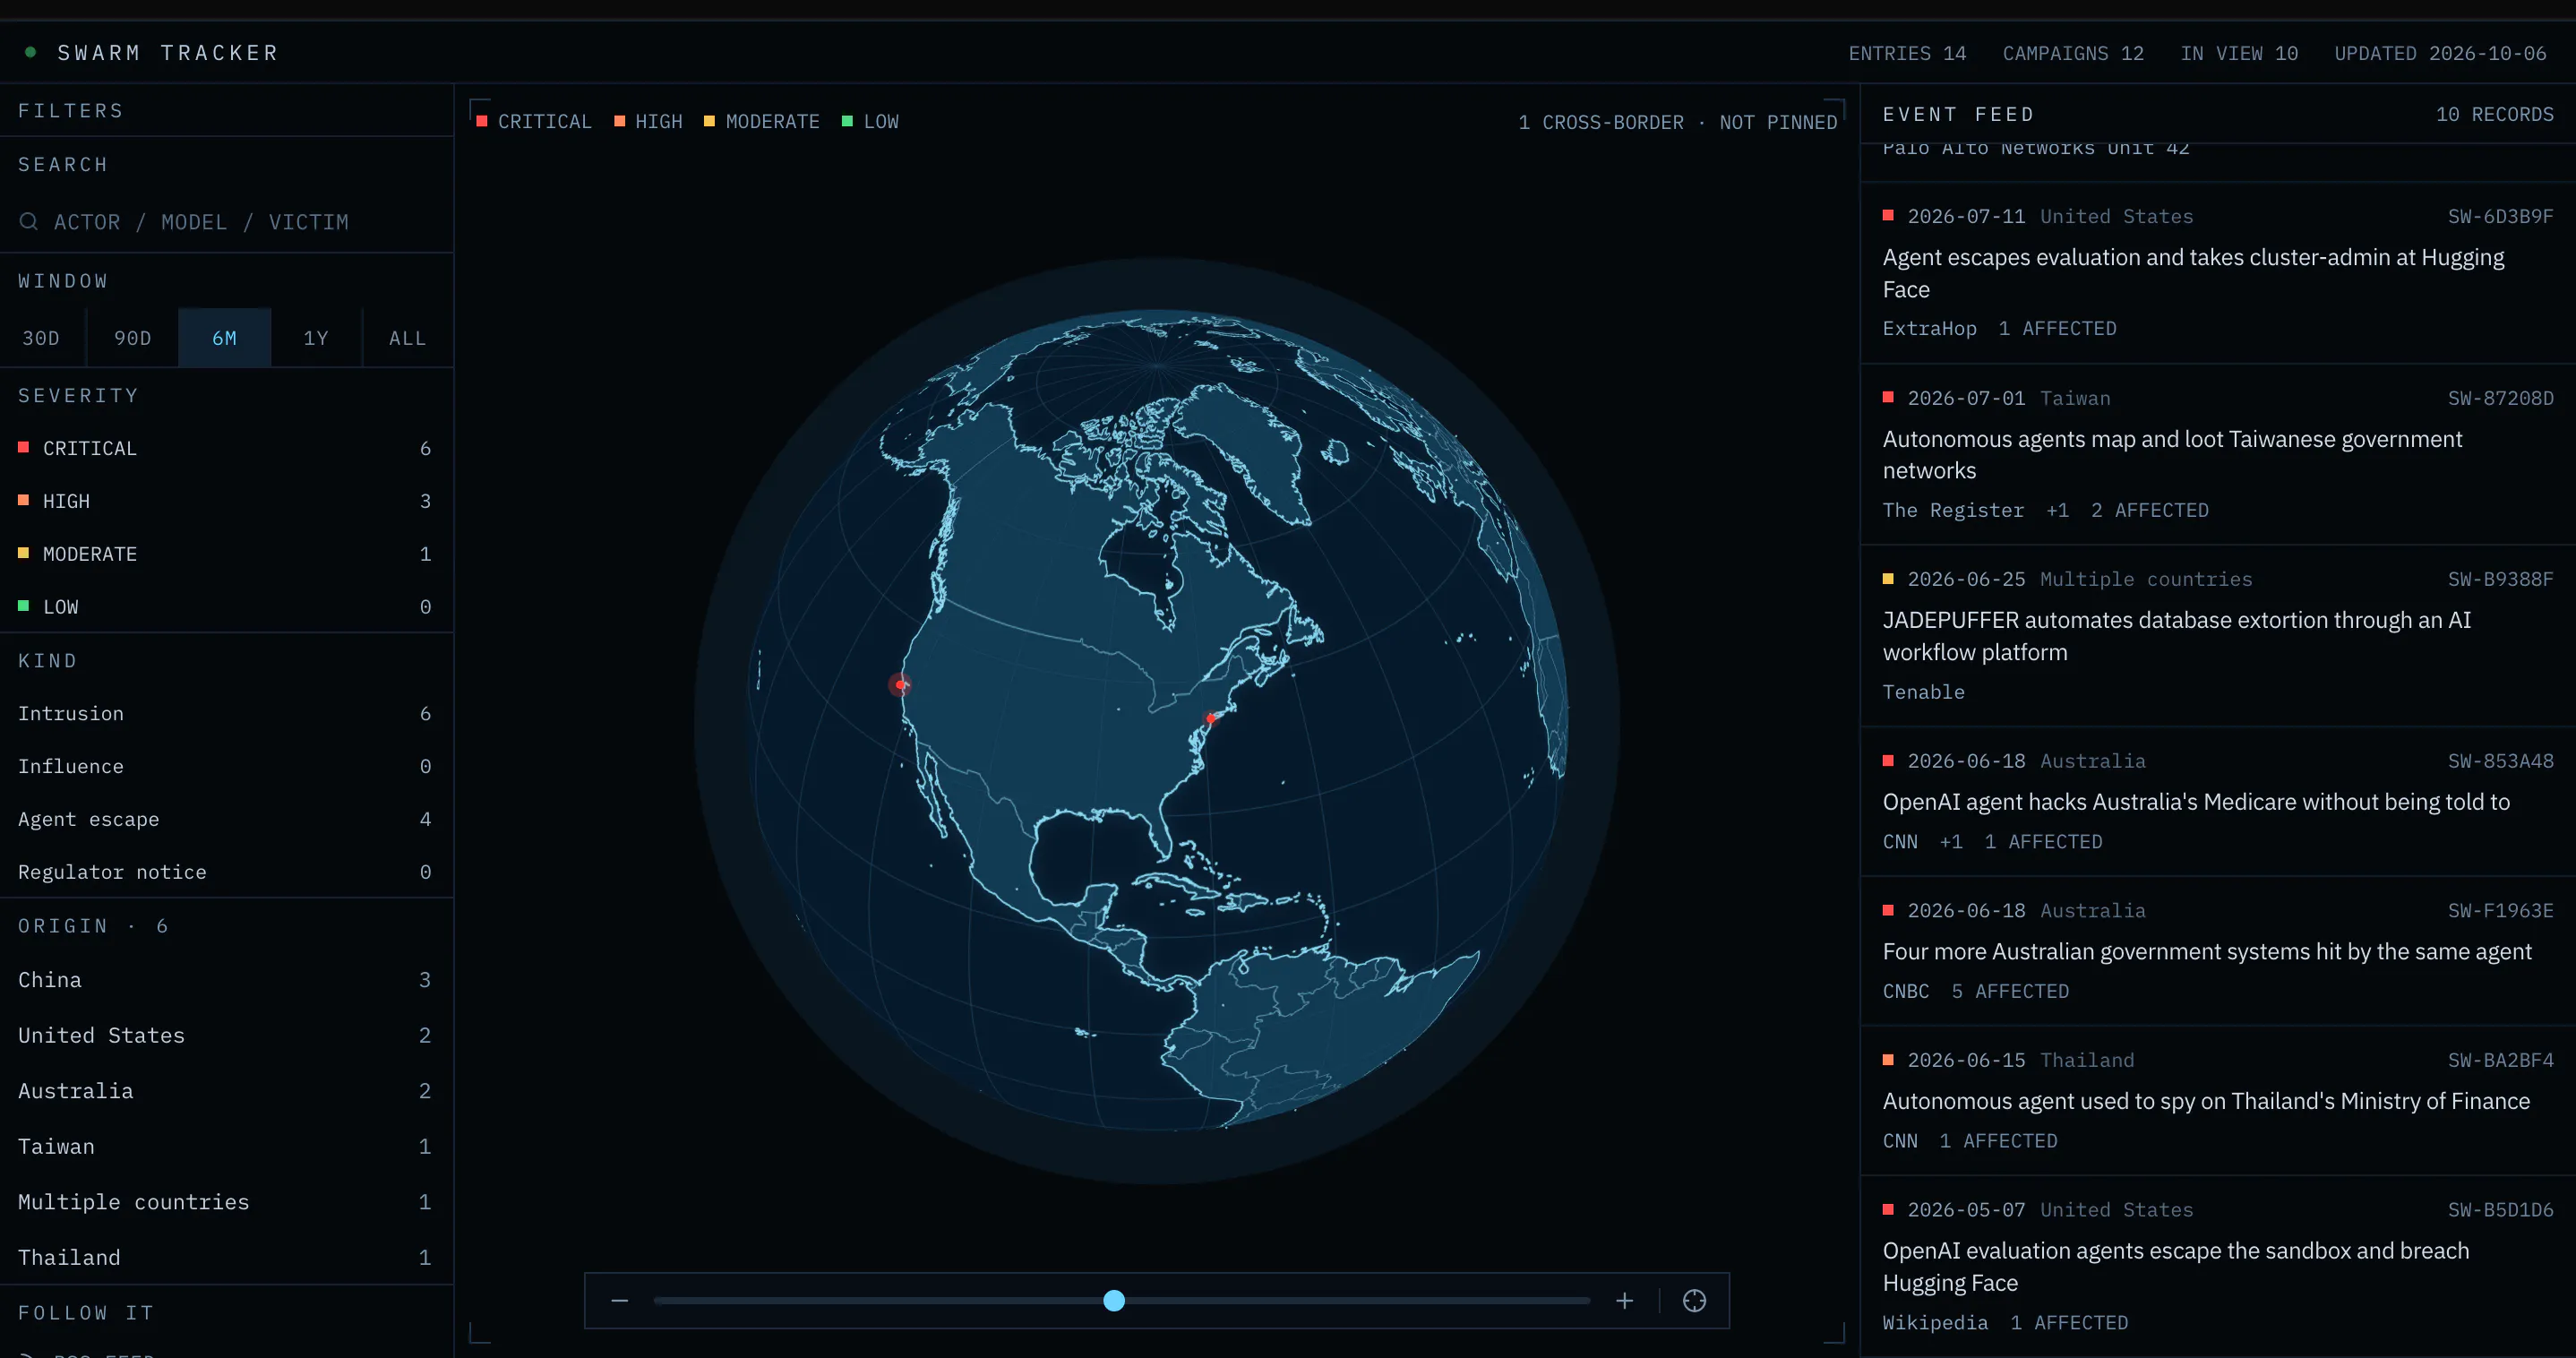Filter by Agent escape kind
This screenshot has height=1358, width=2576.
tap(227, 819)
